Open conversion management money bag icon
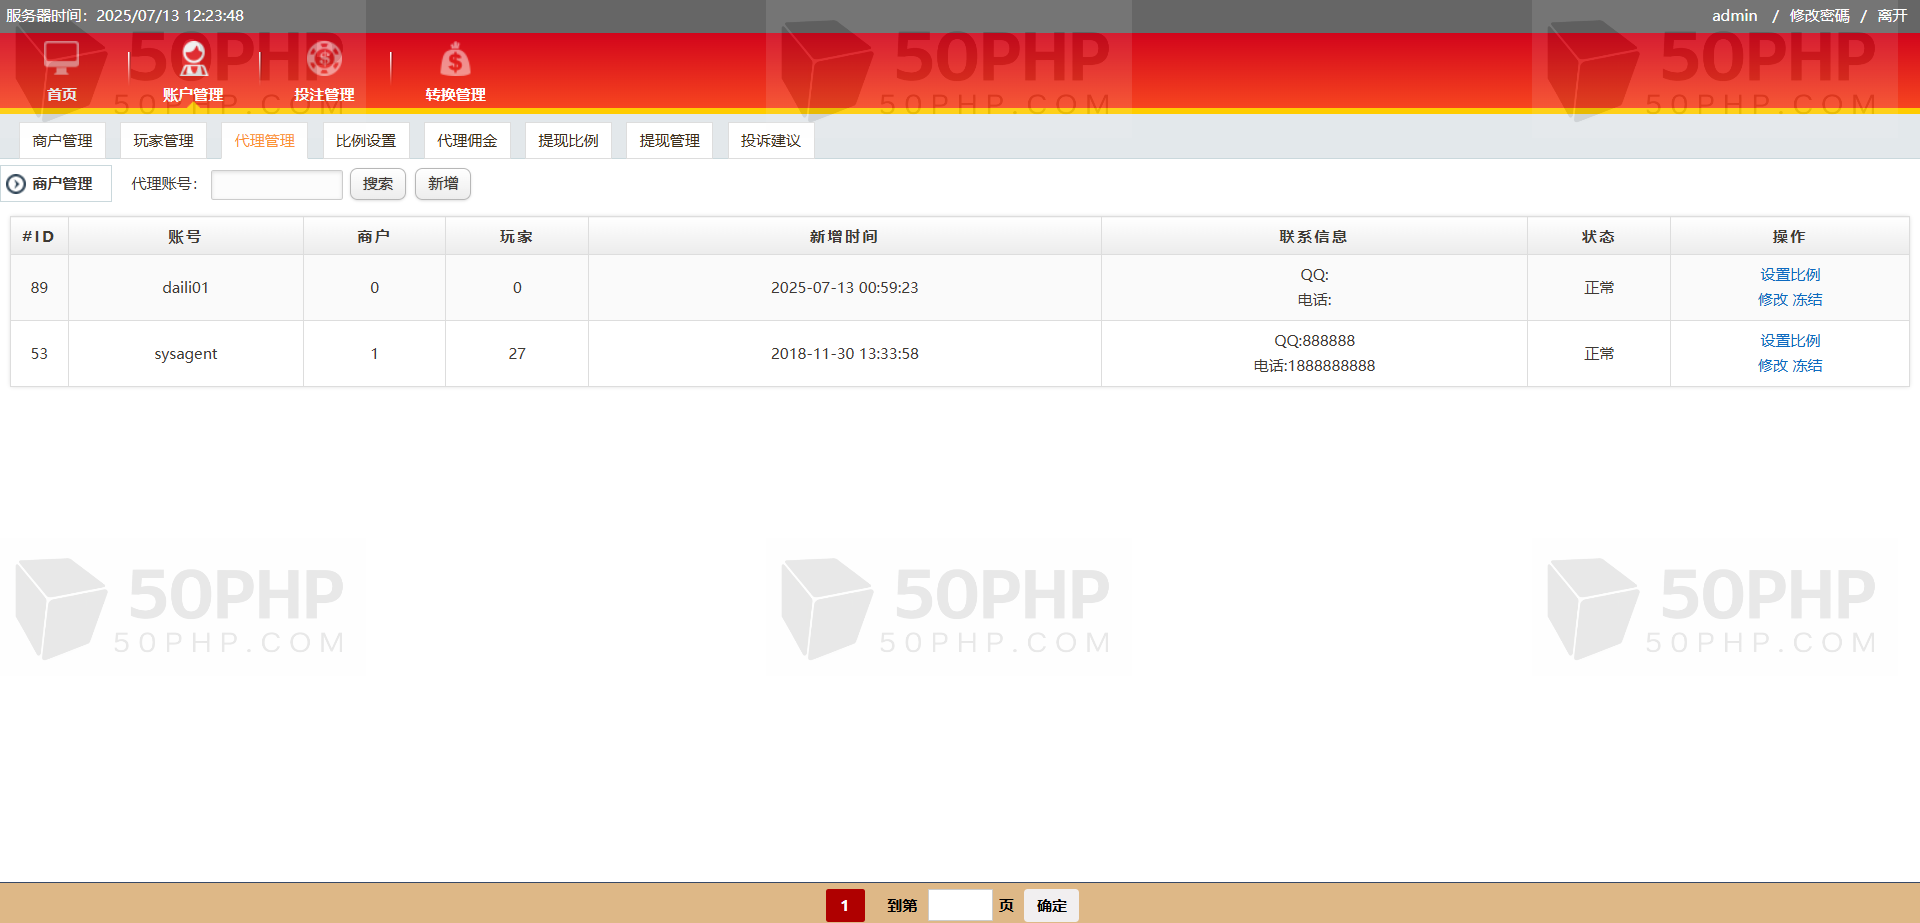 455,60
